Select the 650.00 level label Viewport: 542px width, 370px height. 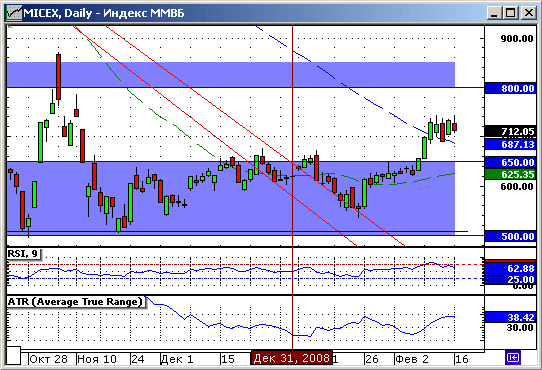[x=511, y=162]
